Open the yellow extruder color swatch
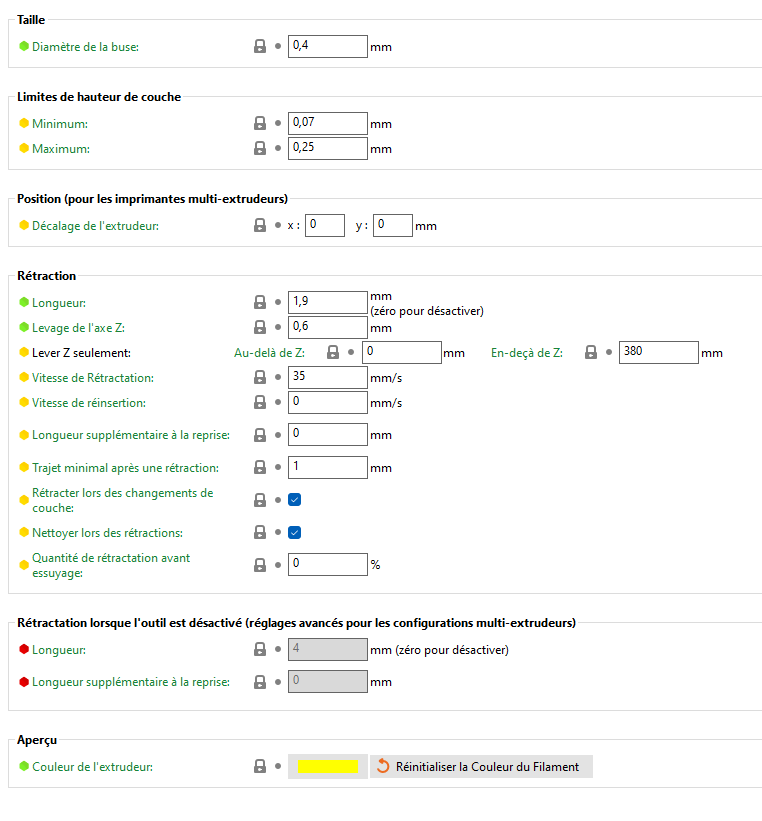This screenshot has width=762, height=821. coord(328,767)
